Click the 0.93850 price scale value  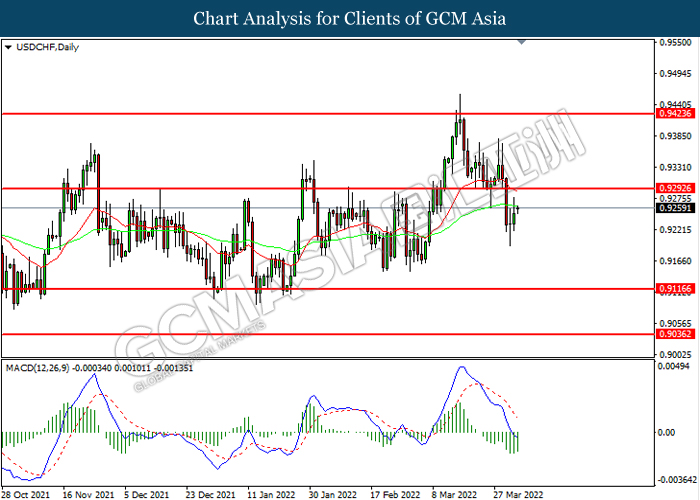pos(676,136)
